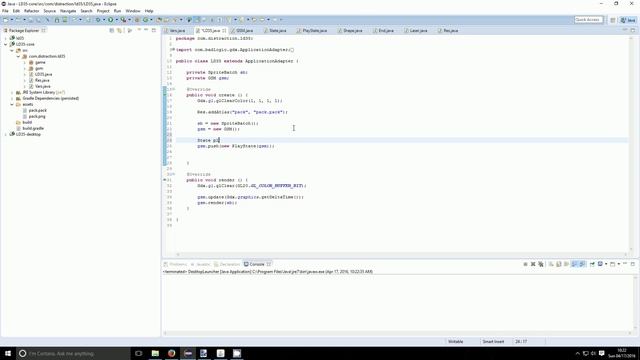
Task: Open the Run menu
Action: point(117,11)
